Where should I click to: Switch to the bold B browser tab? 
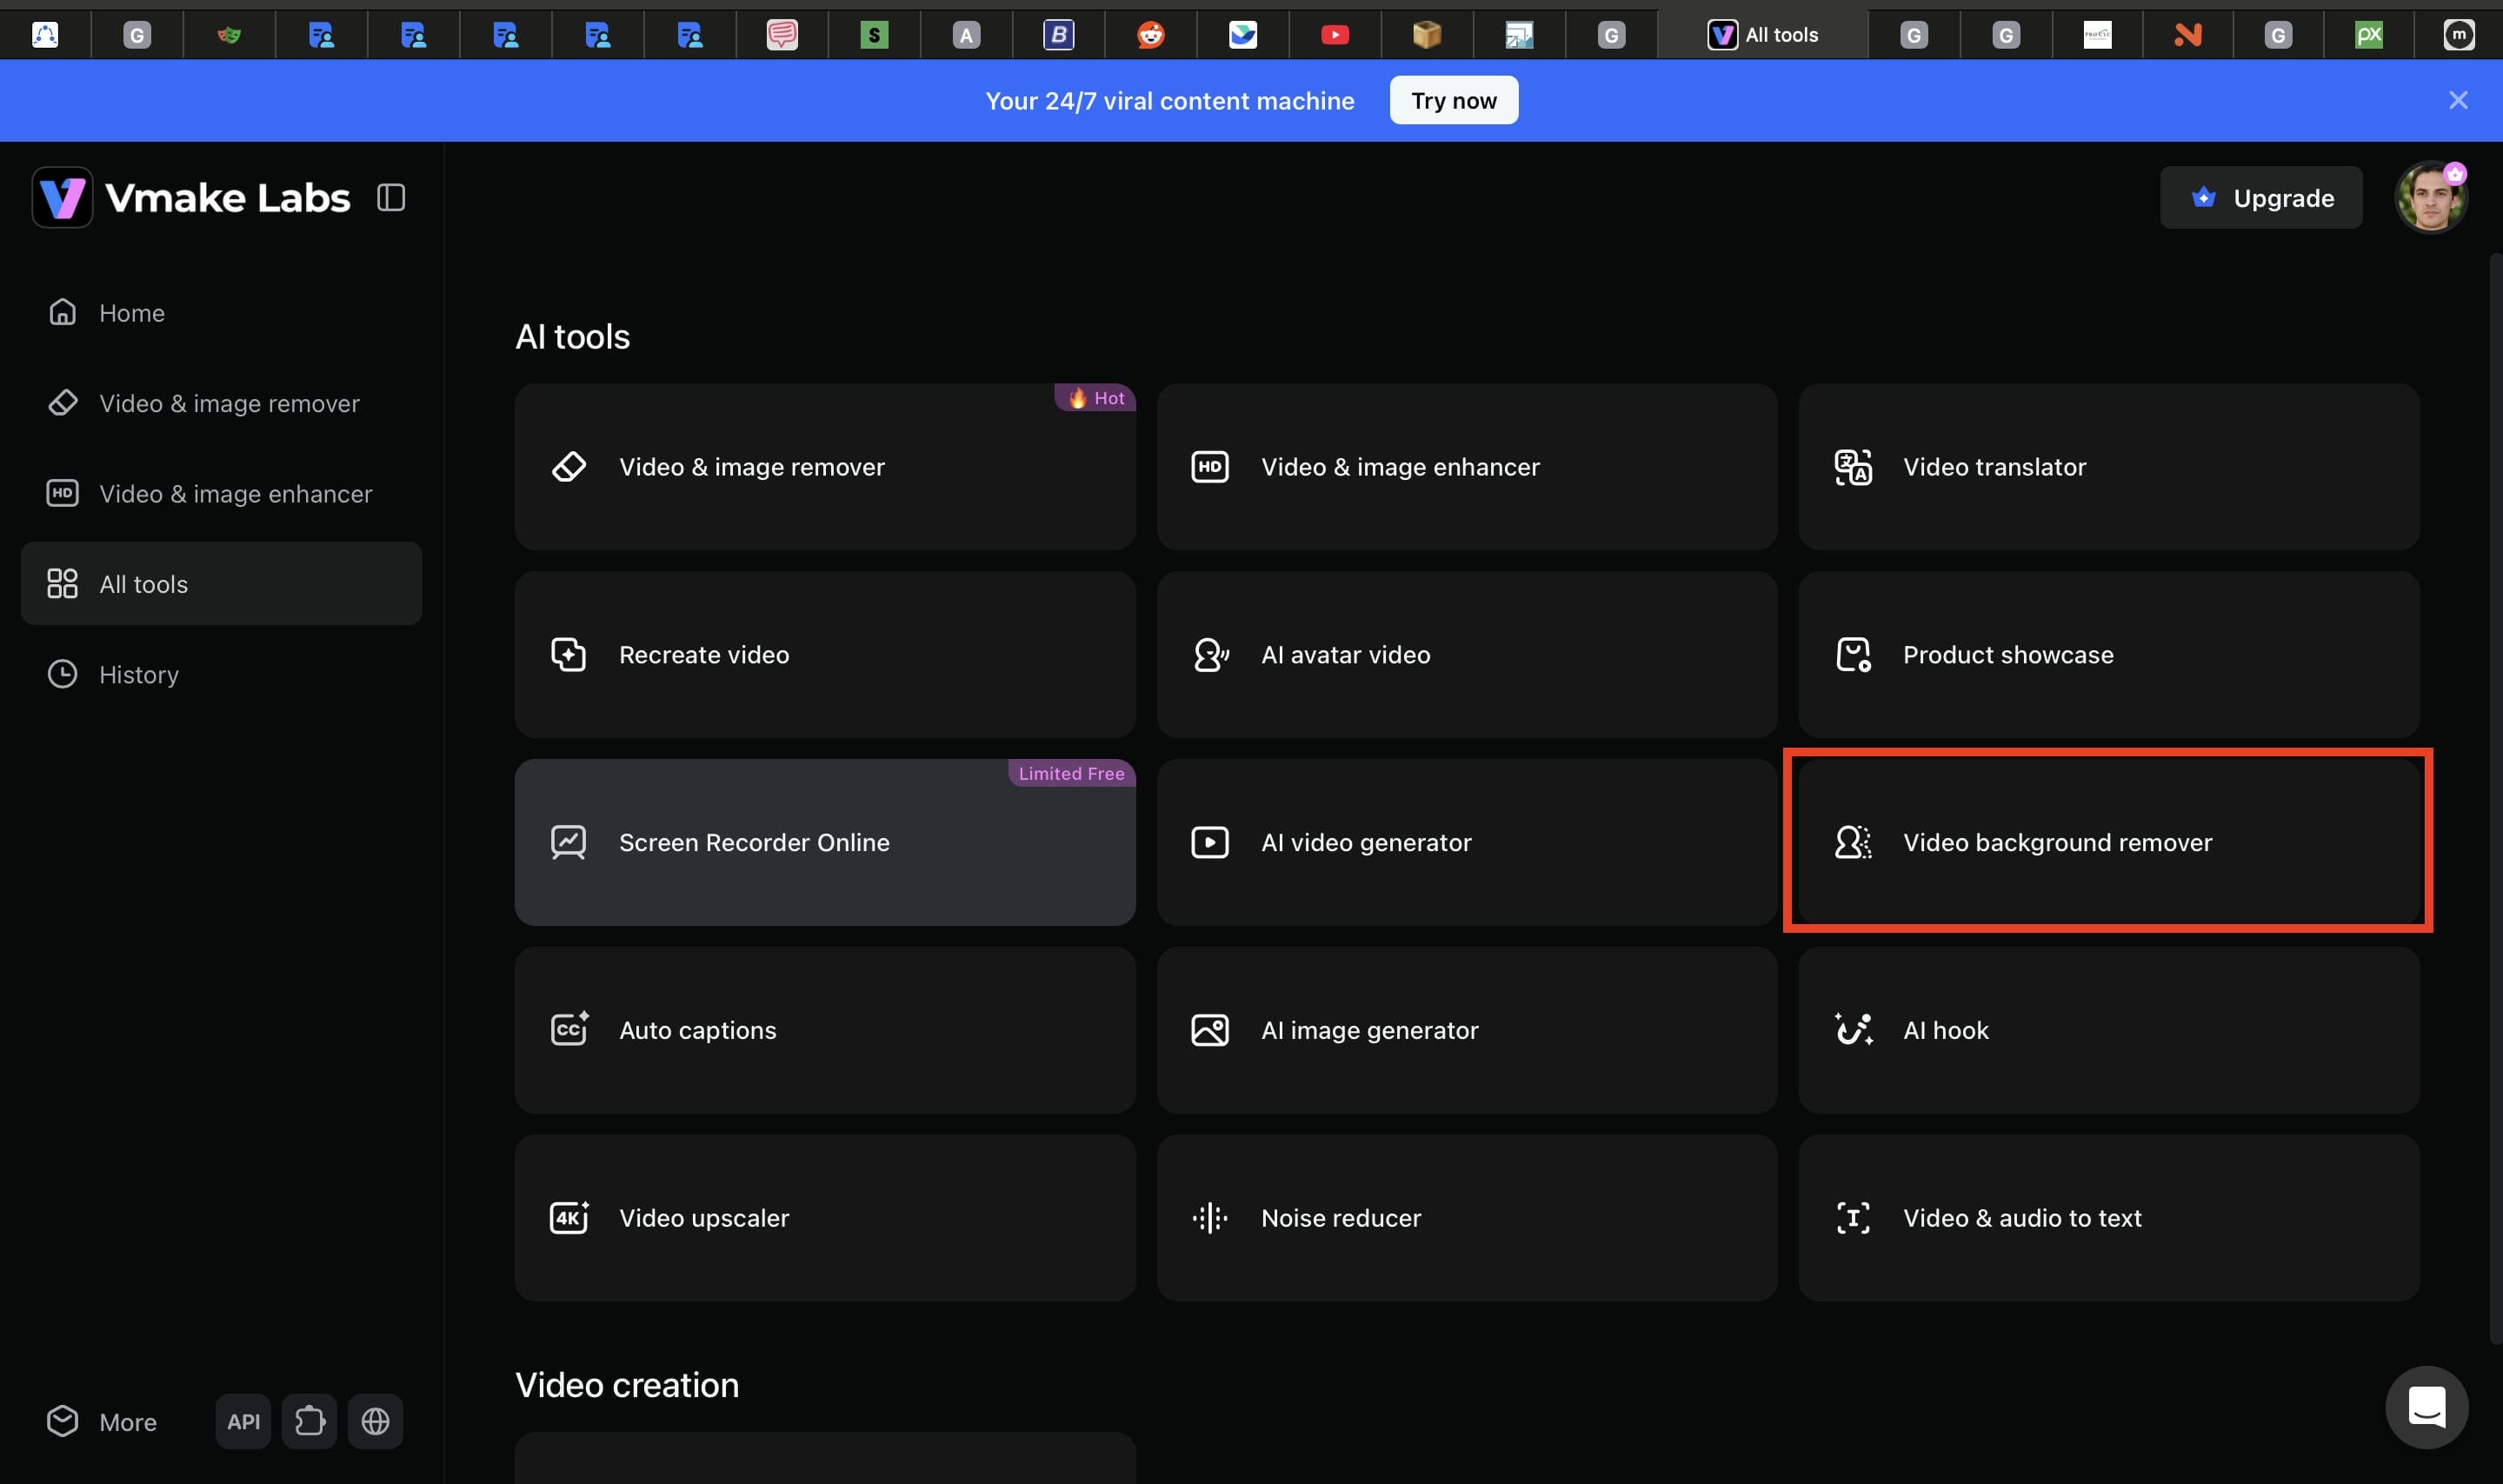(1058, 35)
